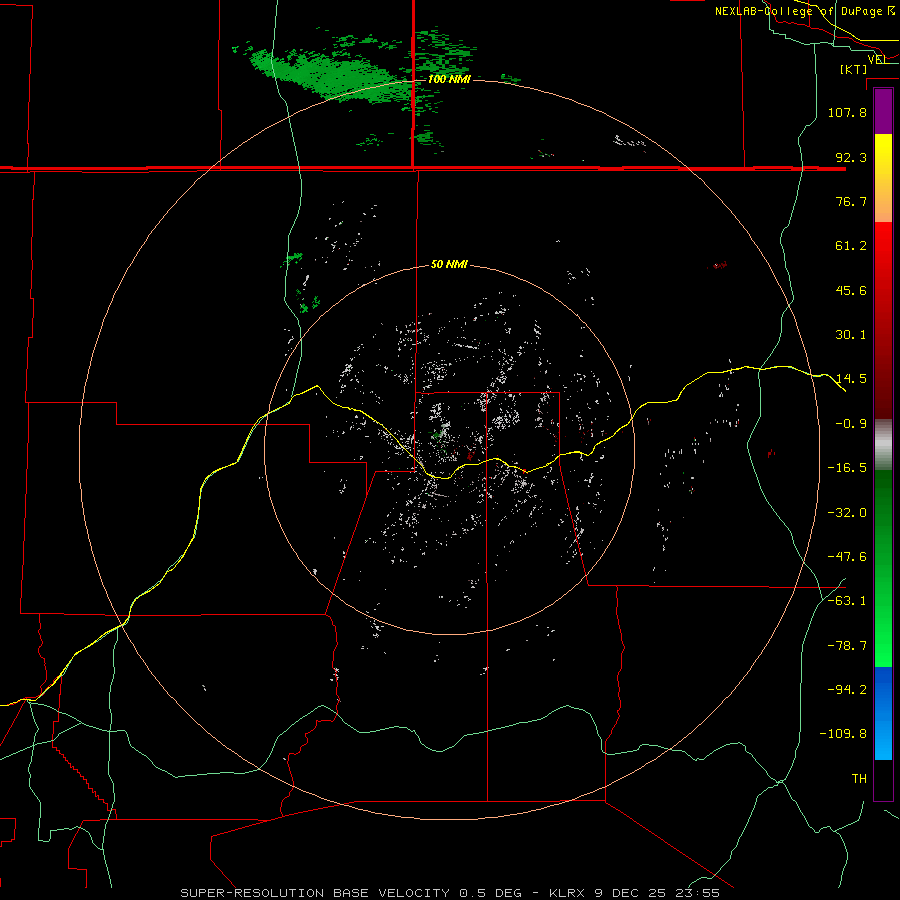Select the 45.6 scale value
This screenshot has width=900, height=900.
pos(851,290)
